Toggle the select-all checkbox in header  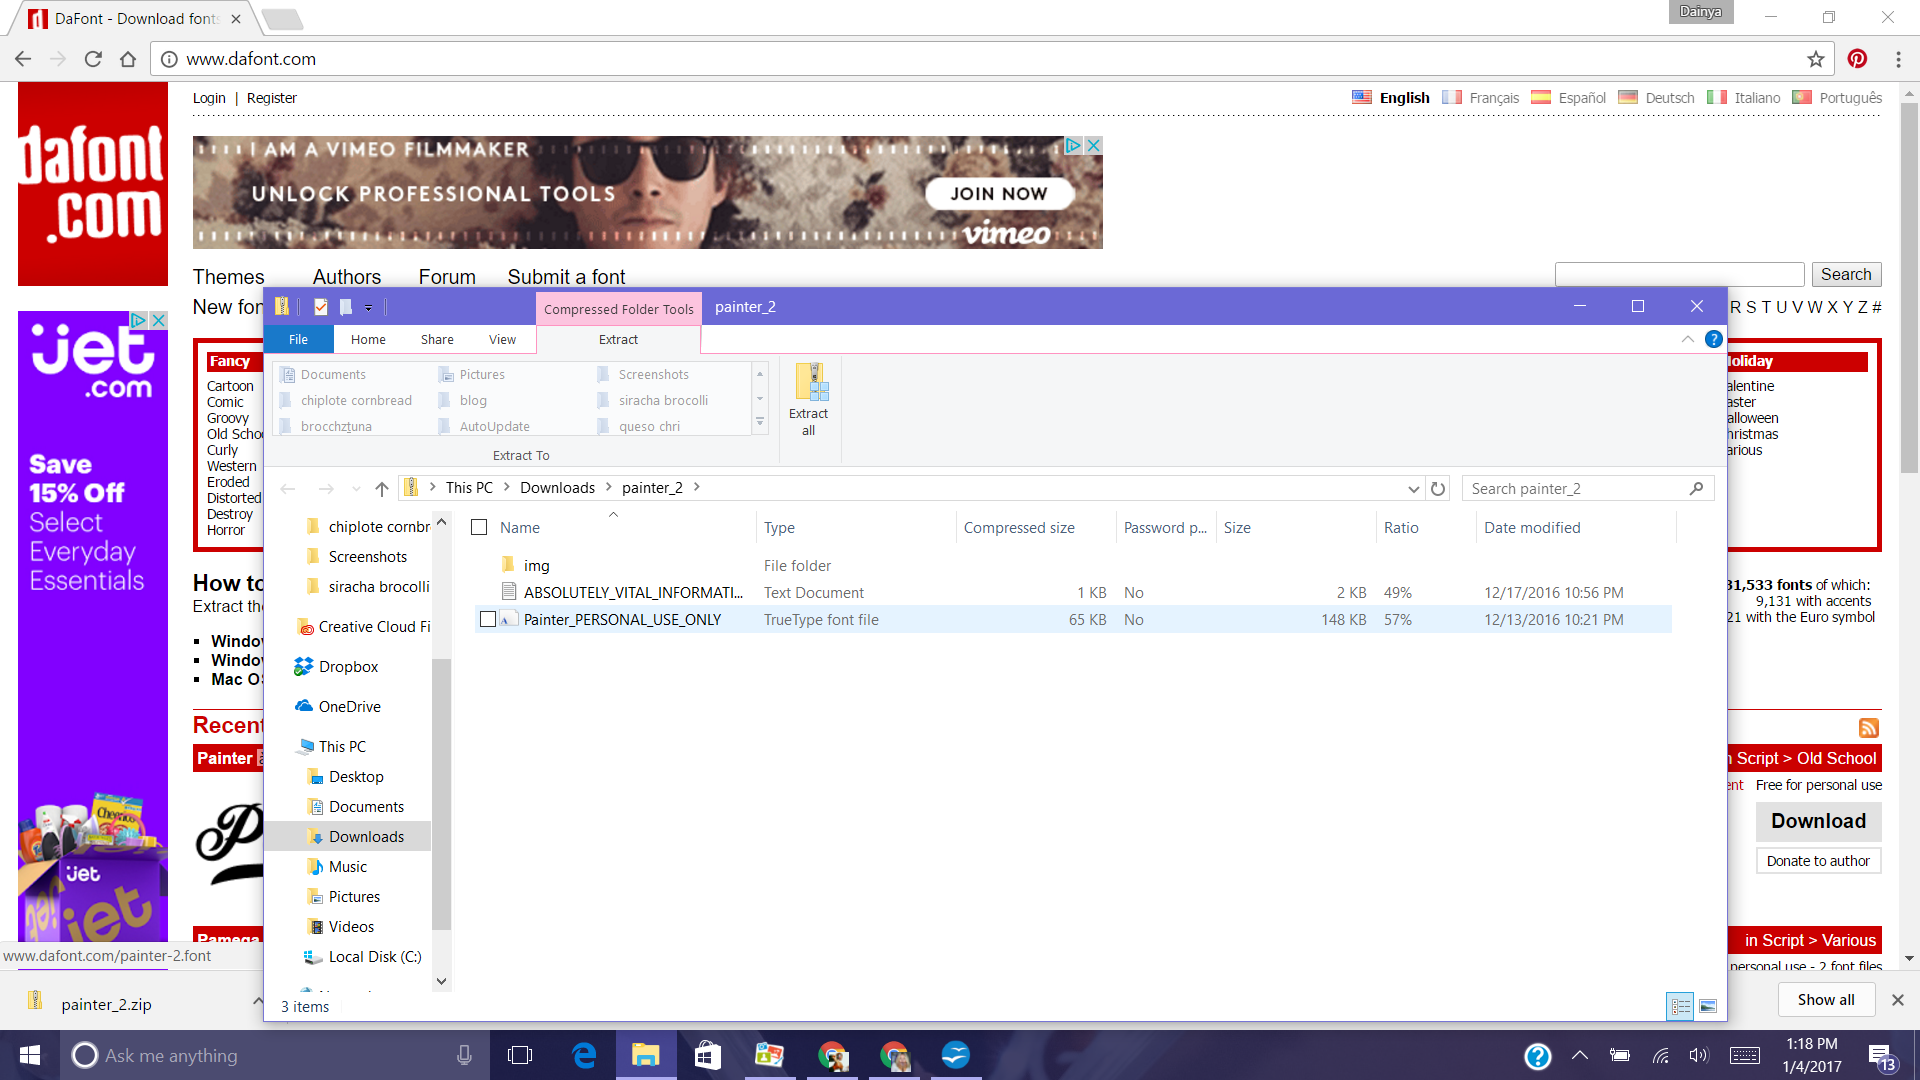click(479, 527)
